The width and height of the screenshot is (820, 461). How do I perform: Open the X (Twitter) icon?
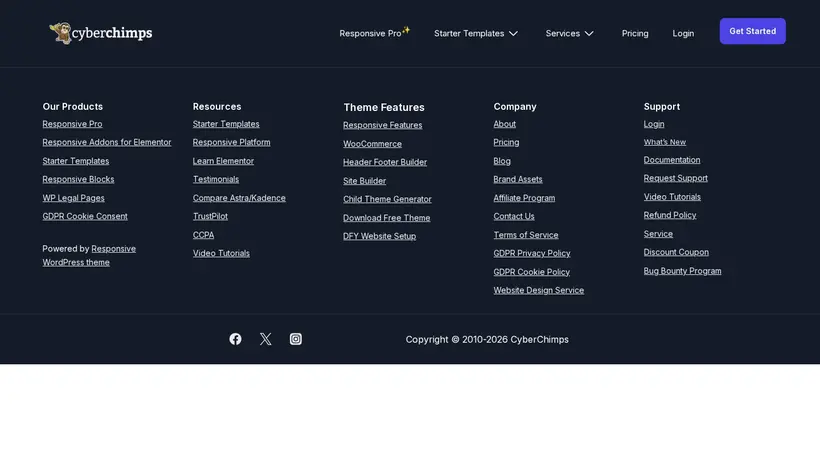[x=266, y=339]
